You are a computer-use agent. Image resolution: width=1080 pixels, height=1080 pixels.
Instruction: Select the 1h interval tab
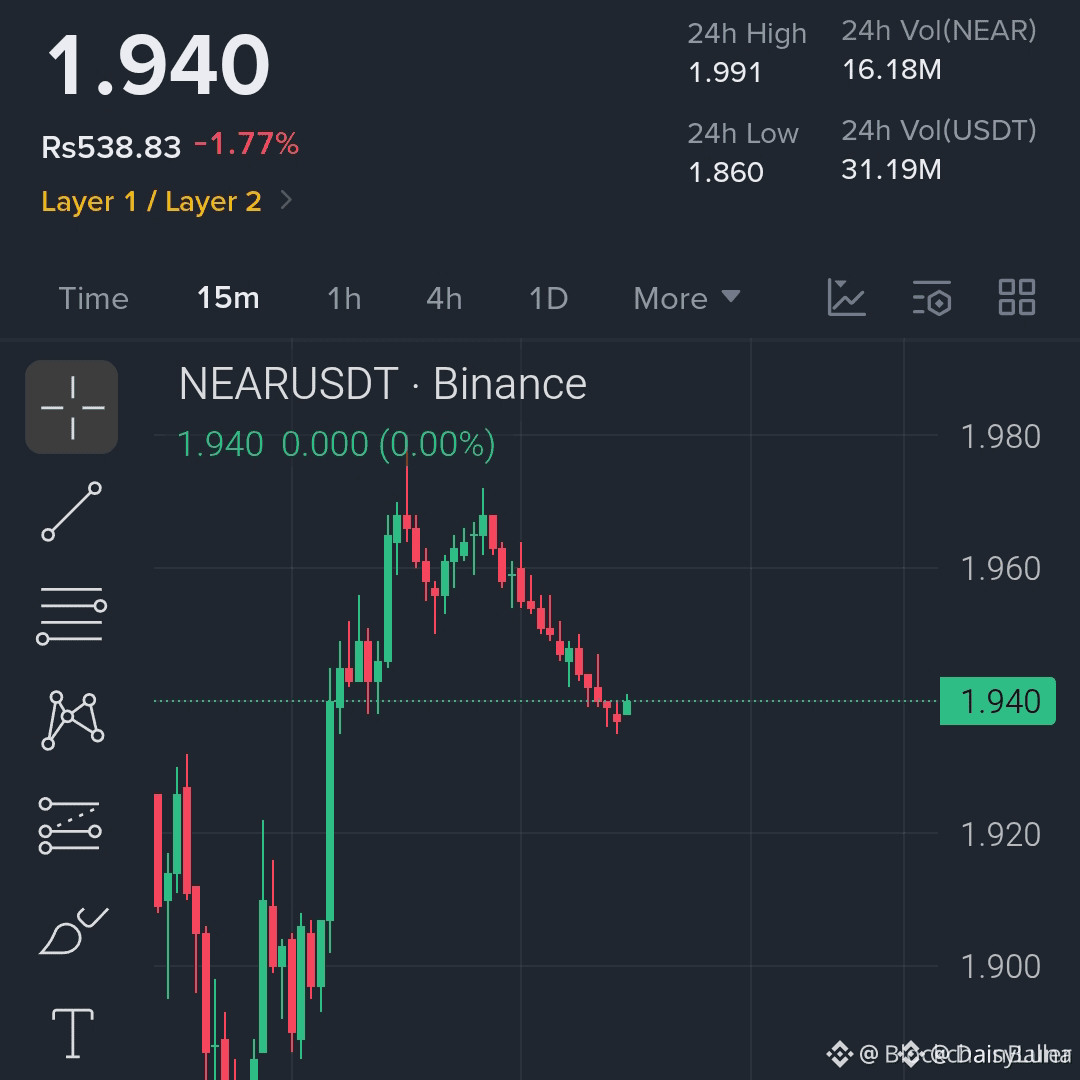coord(344,298)
